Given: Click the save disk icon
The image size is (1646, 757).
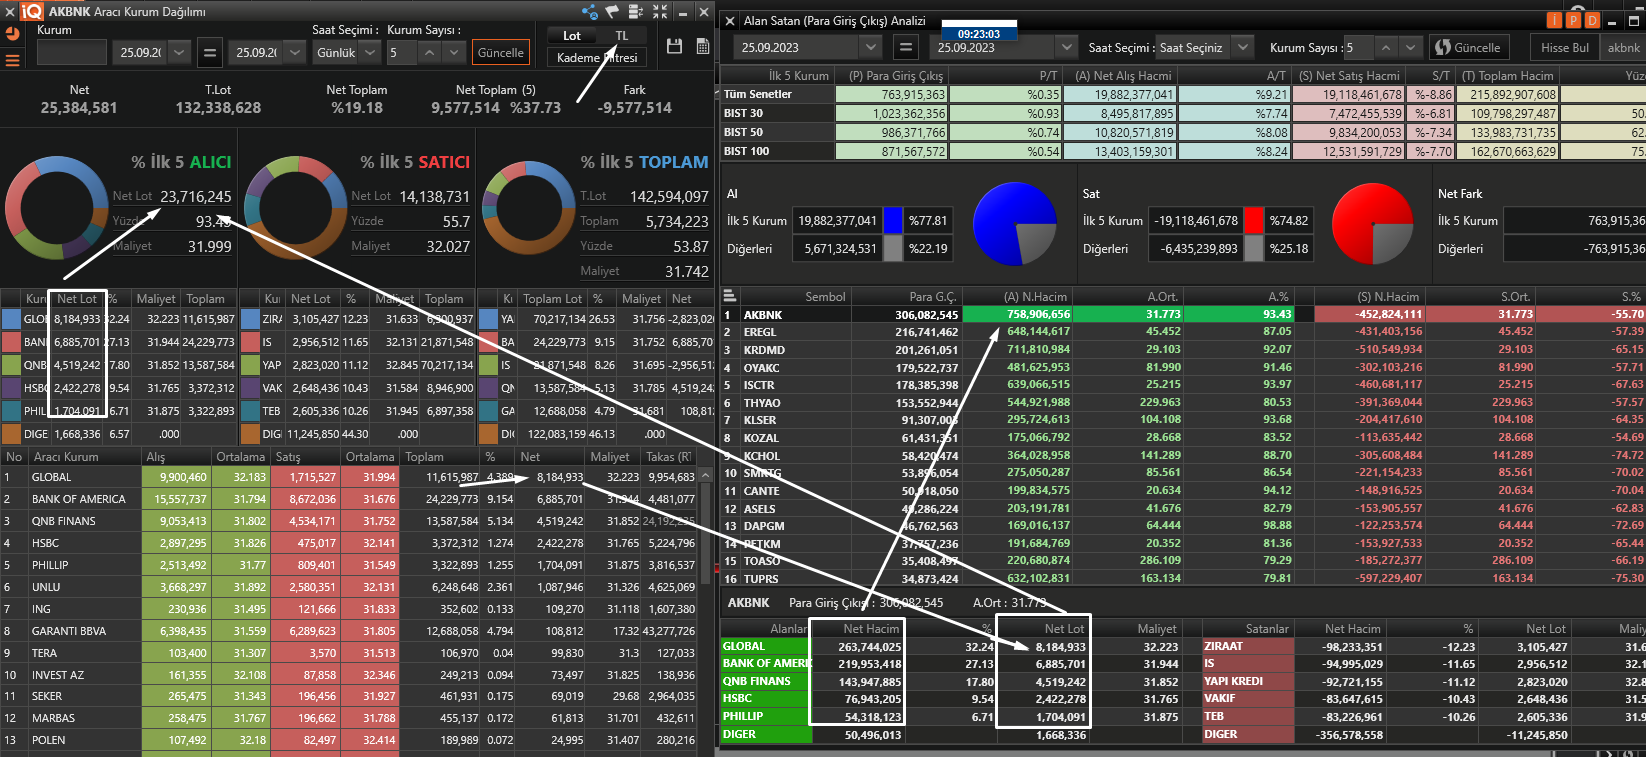Looking at the screenshot, I should pos(674,47).
